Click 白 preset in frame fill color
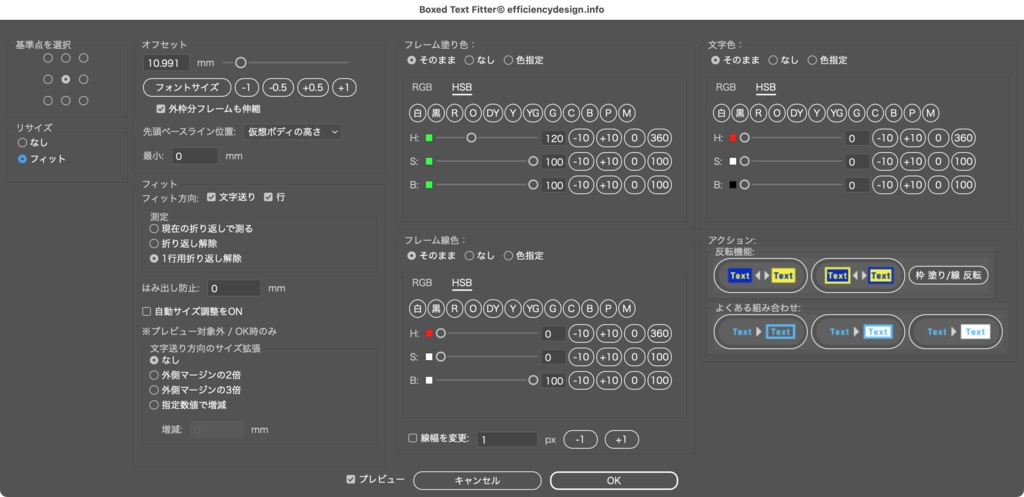This screenshot has width=1024, height=497. point(417,114)
